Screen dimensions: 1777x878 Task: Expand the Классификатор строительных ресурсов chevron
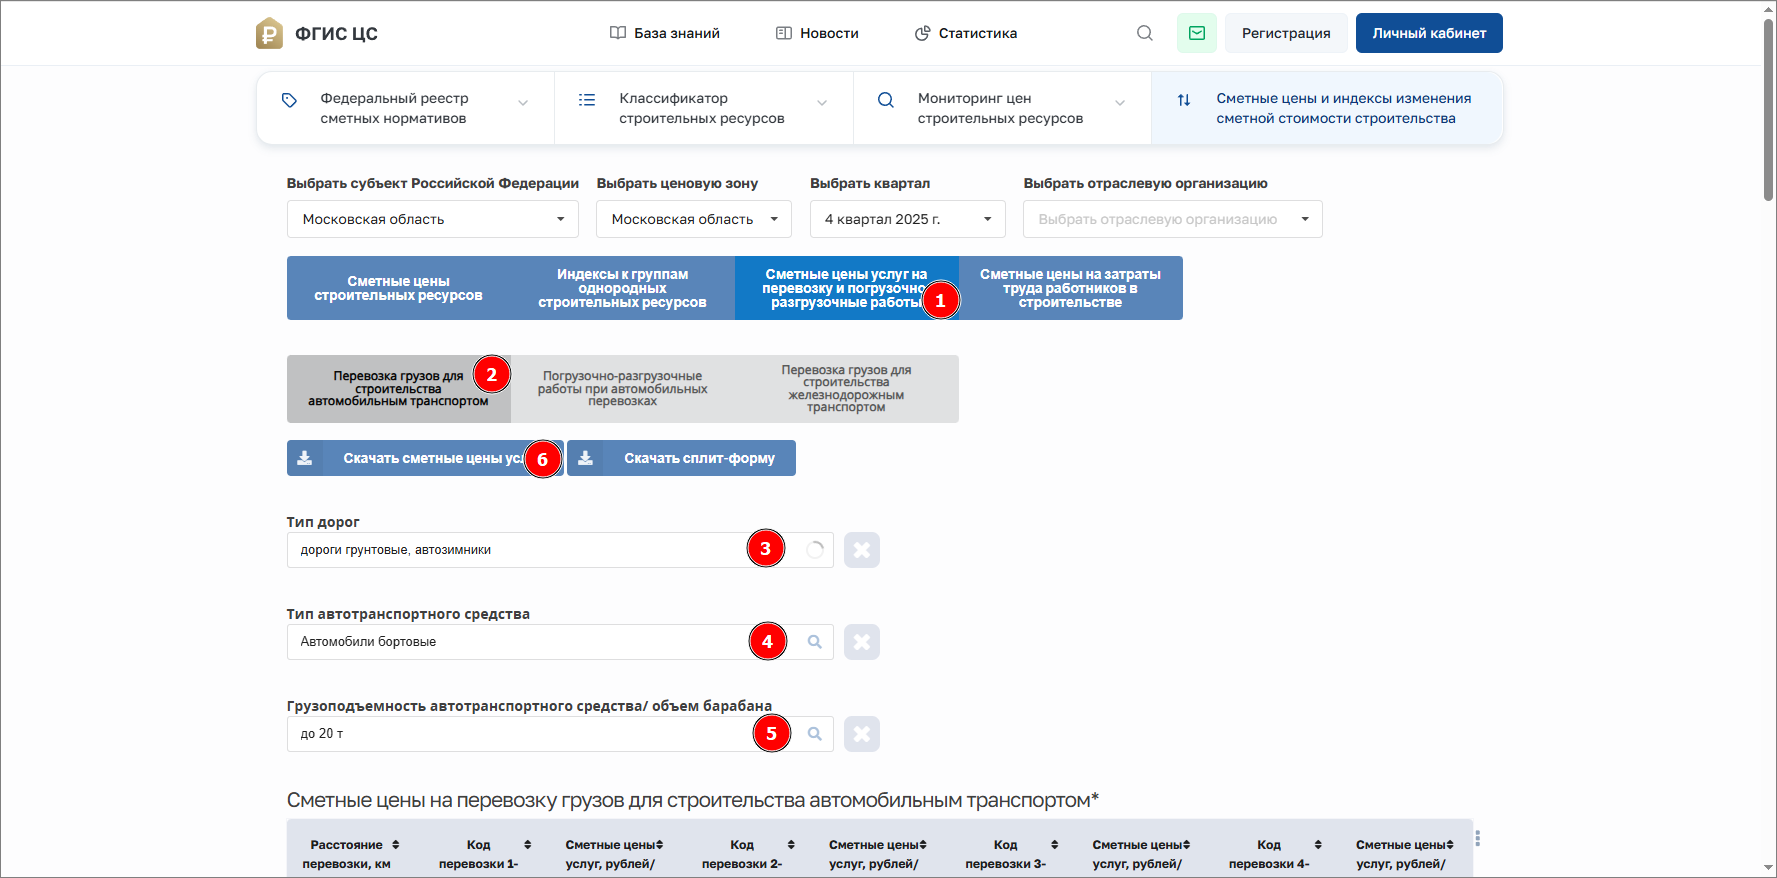(822, 103)
